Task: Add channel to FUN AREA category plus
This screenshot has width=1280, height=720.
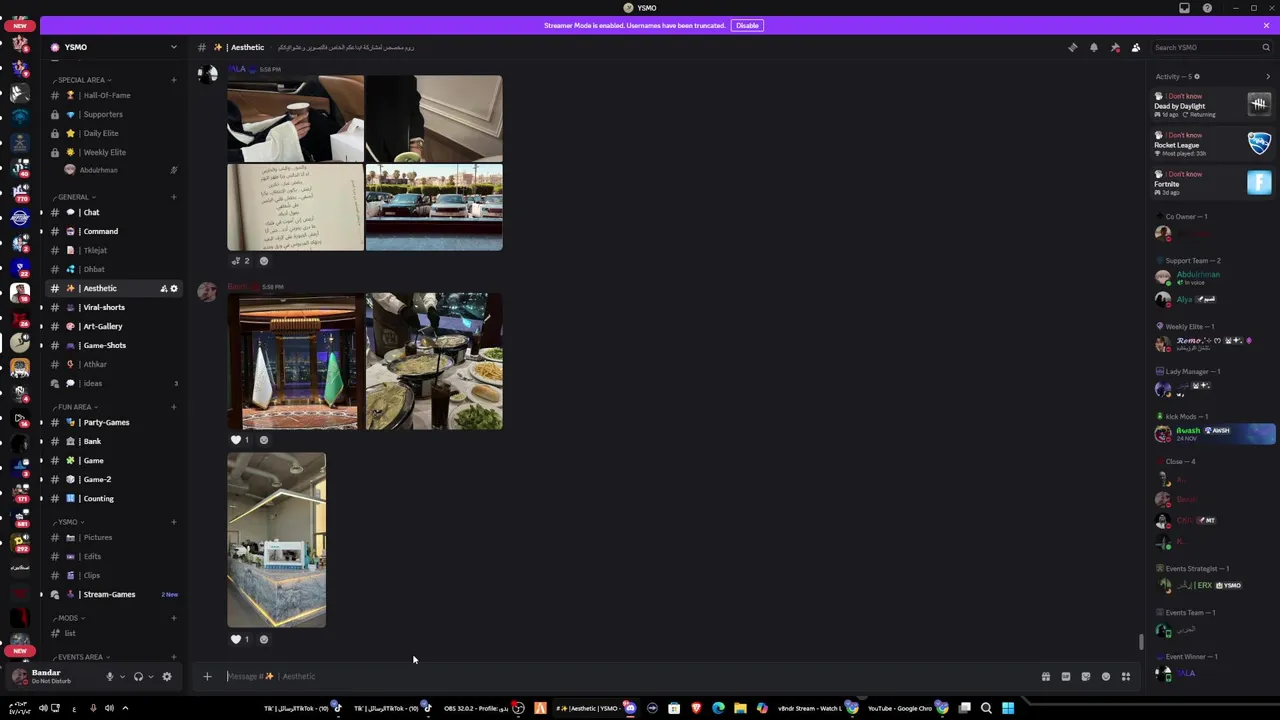Action: [x=174, y=407]
